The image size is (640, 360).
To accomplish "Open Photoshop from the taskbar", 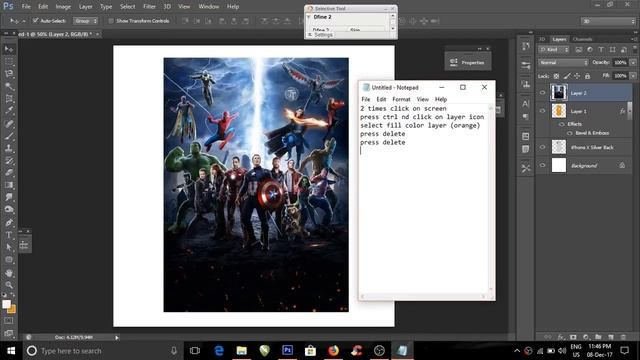I will click(x=287, y=350).
